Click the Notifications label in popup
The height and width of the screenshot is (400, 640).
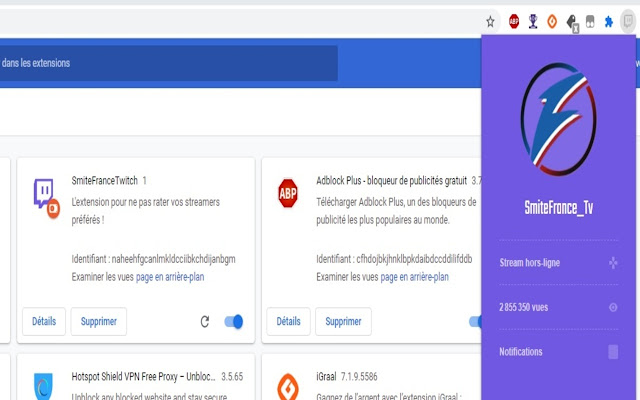520,352
